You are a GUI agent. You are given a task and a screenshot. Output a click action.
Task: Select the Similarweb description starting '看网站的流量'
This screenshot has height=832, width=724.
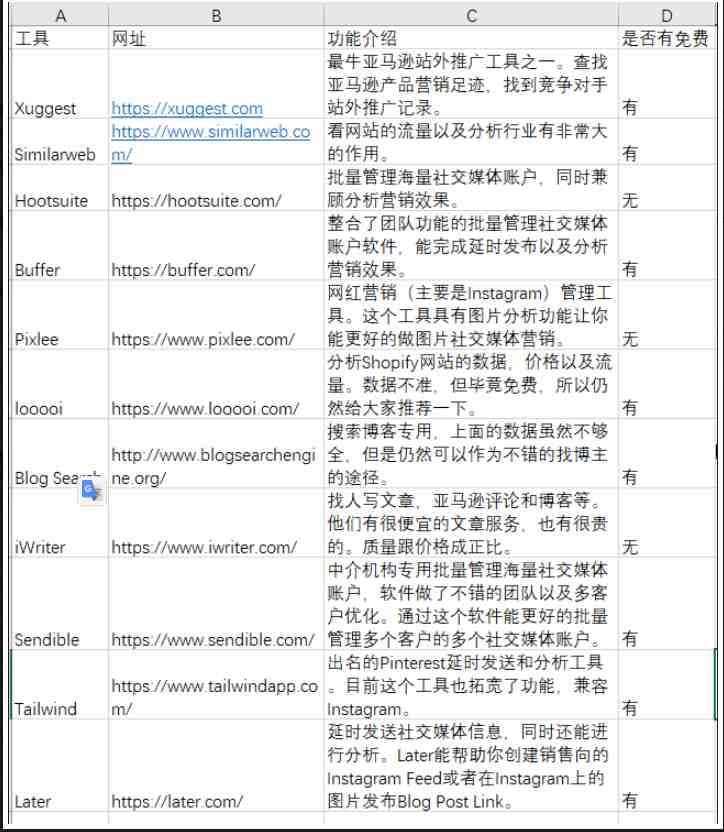coord(471,142)
